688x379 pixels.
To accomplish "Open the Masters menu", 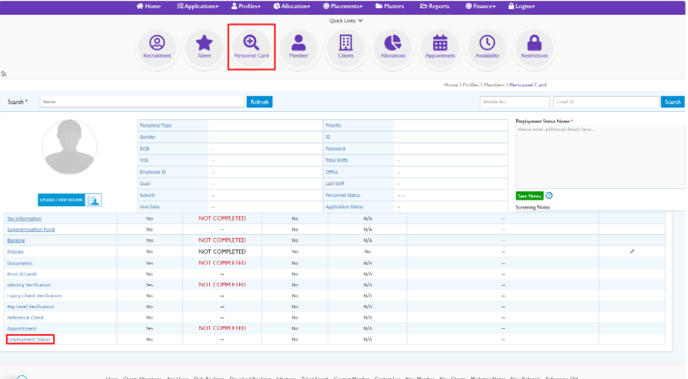I will [390, 6].
